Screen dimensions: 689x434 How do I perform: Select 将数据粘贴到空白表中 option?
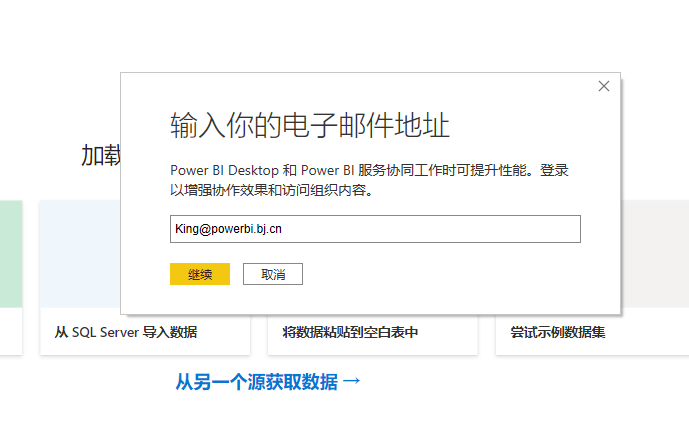coord(350,332)
